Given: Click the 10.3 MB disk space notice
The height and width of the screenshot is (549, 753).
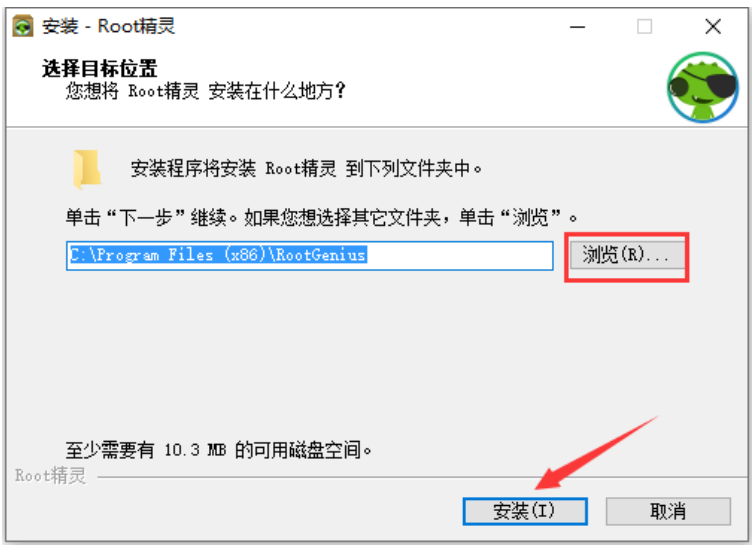Looking at the screenshot, I should click(x=219, y=450).
